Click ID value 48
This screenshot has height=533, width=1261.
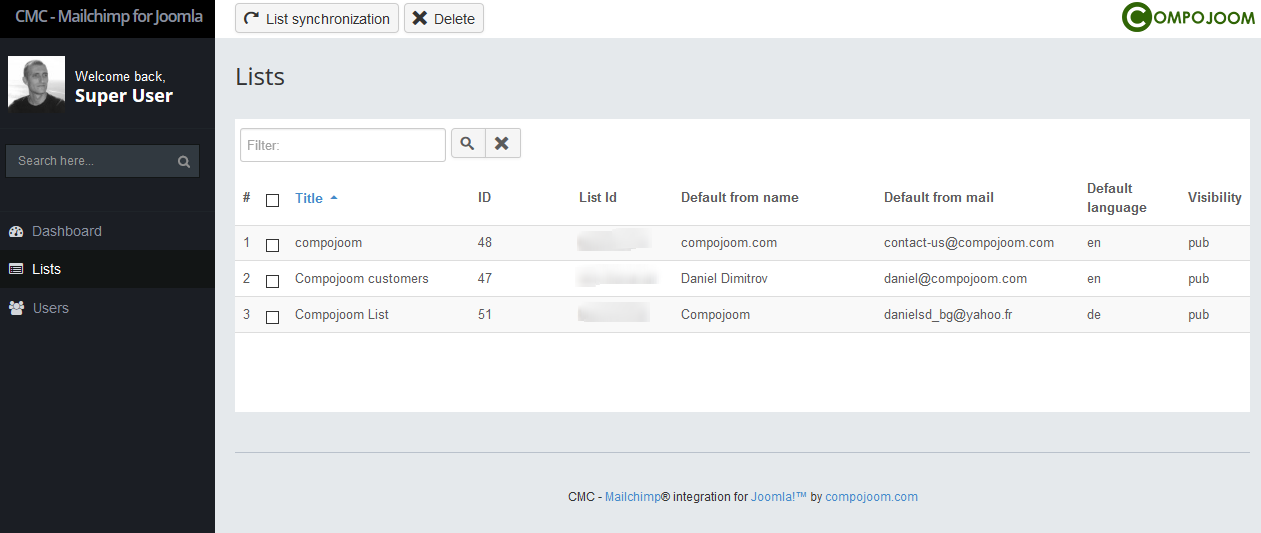coord(485,243)
